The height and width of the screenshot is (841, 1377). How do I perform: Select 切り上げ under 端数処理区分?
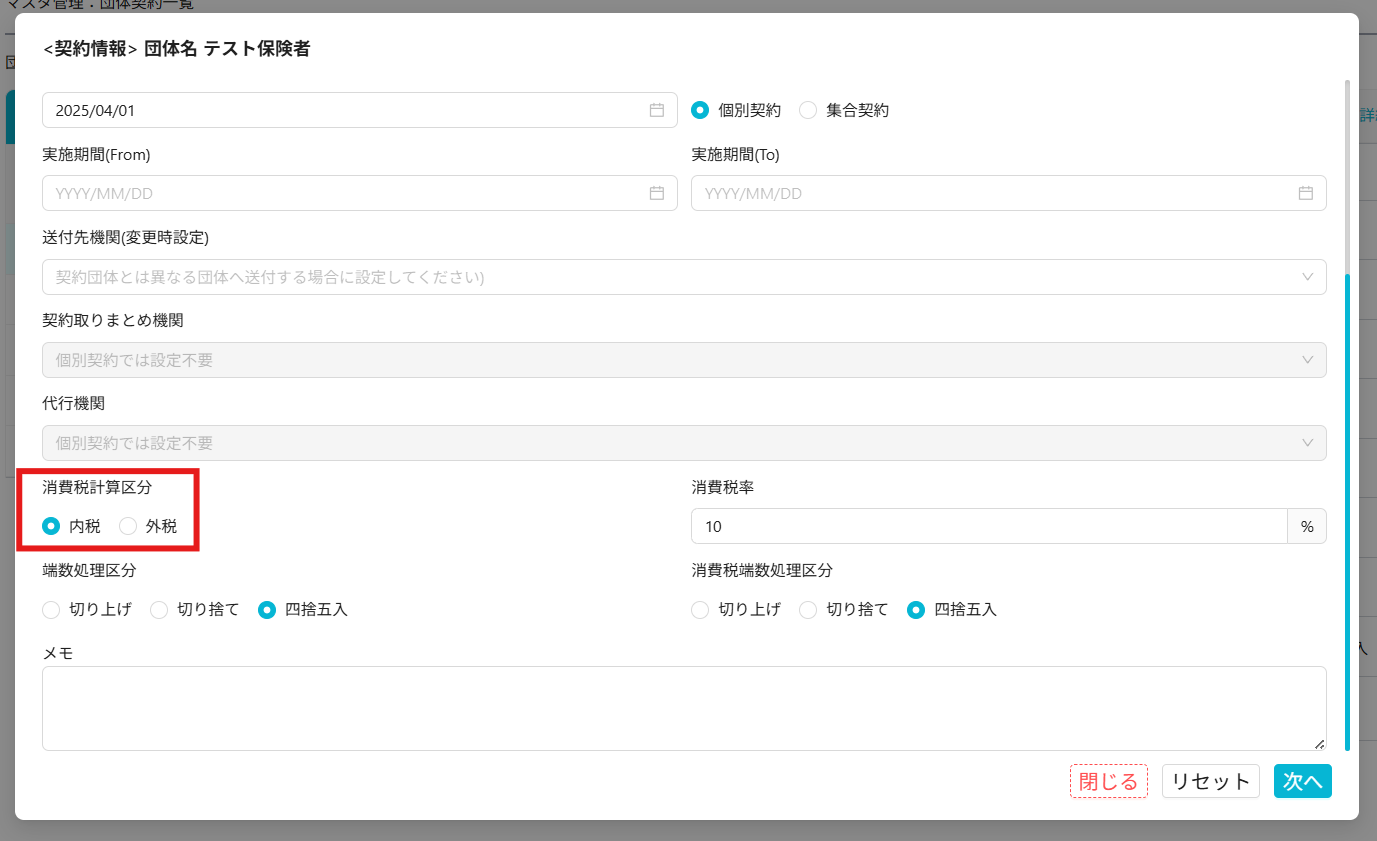tap(52, 609)
